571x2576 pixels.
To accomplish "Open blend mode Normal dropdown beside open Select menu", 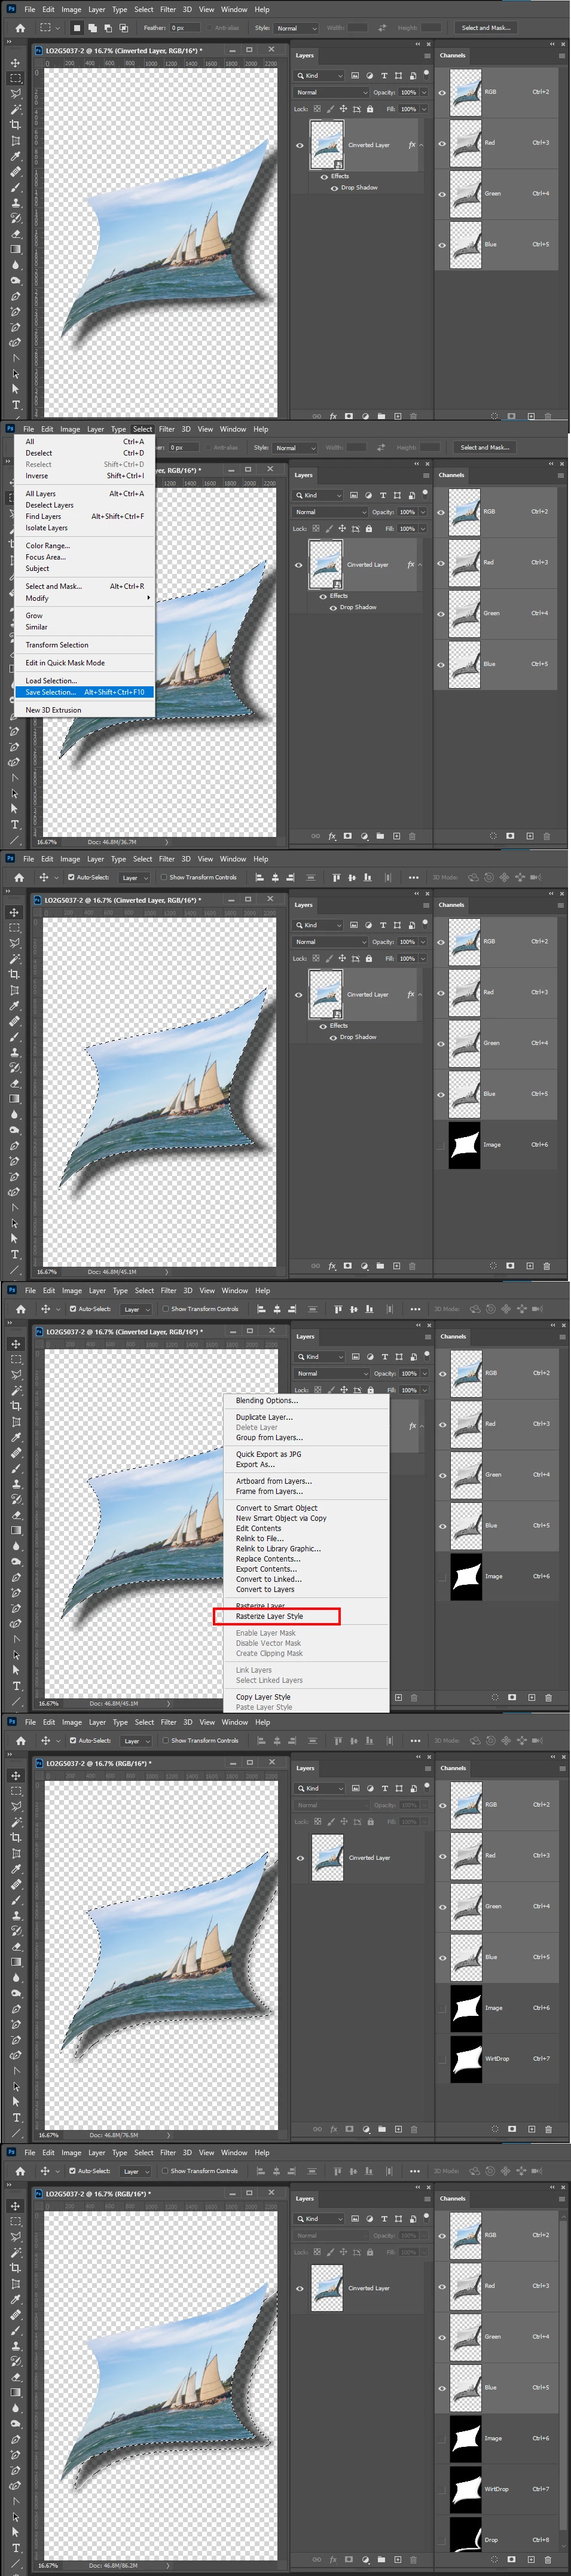I will coord(330,512).
